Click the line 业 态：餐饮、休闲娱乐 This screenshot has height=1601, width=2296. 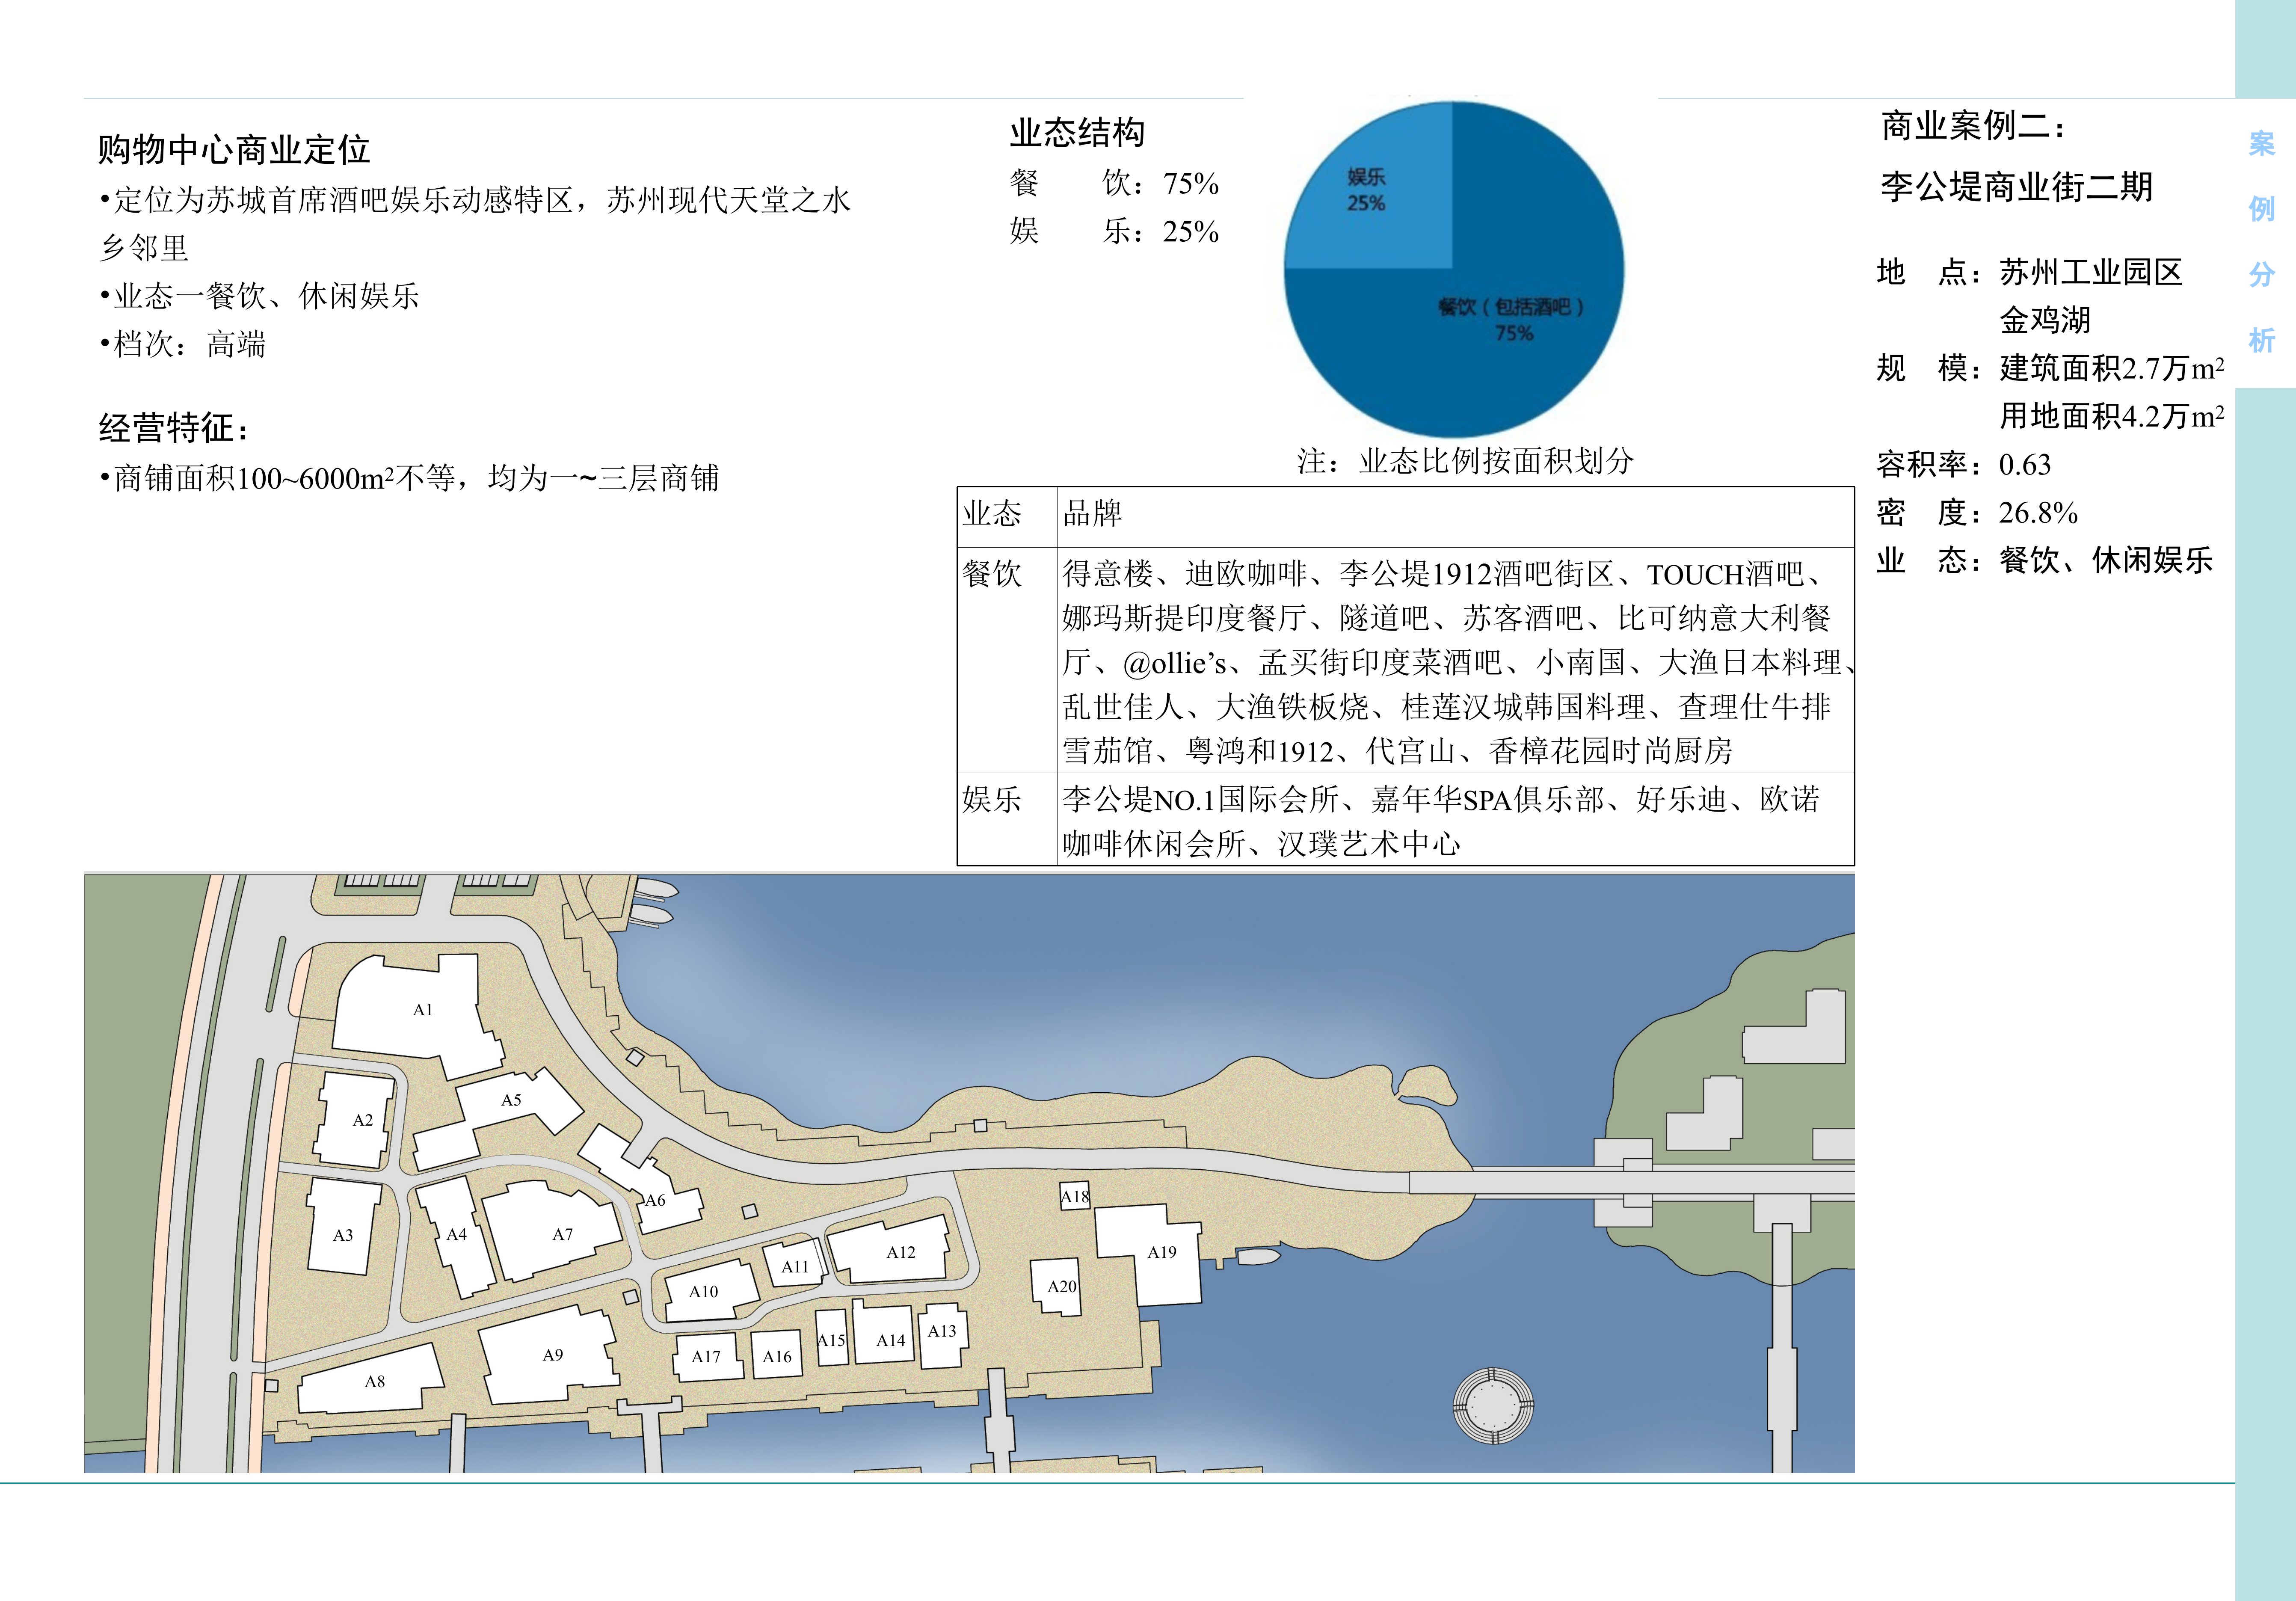(2045, 560)
